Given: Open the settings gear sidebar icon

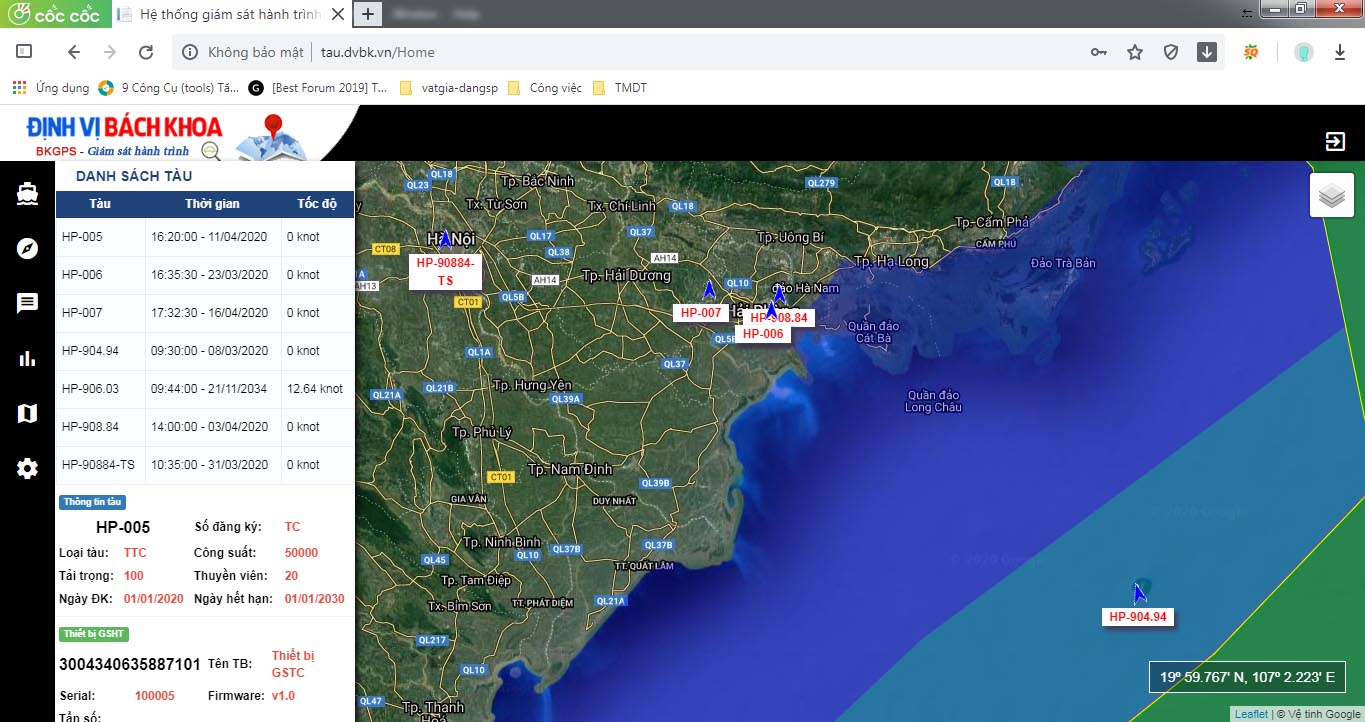Looking at the screenshot, I should pos(27,468).
